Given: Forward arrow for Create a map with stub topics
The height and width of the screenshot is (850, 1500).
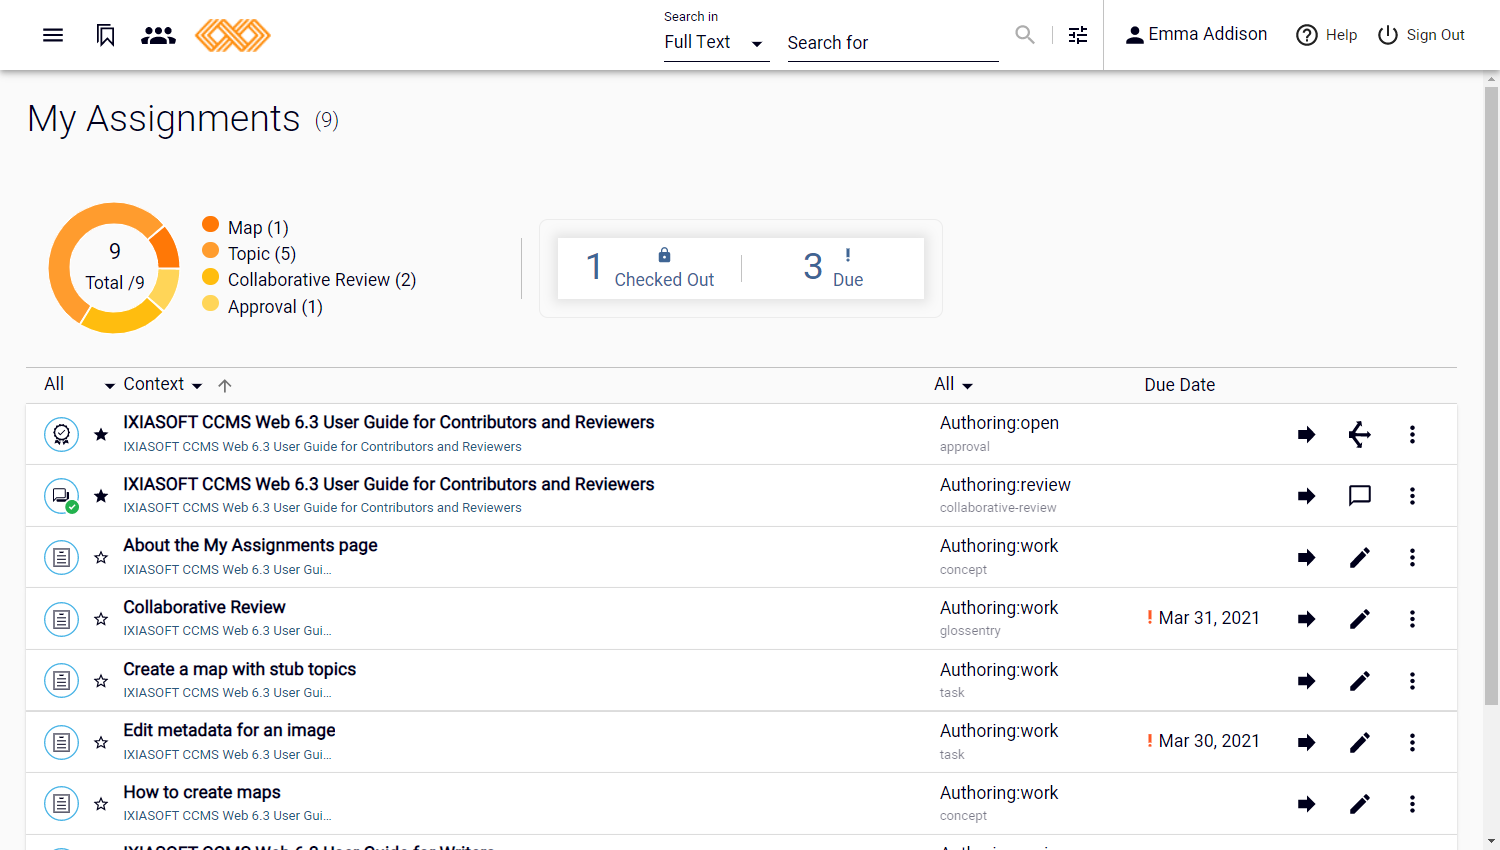Looking at the screenshot, I should (1306, 681).
